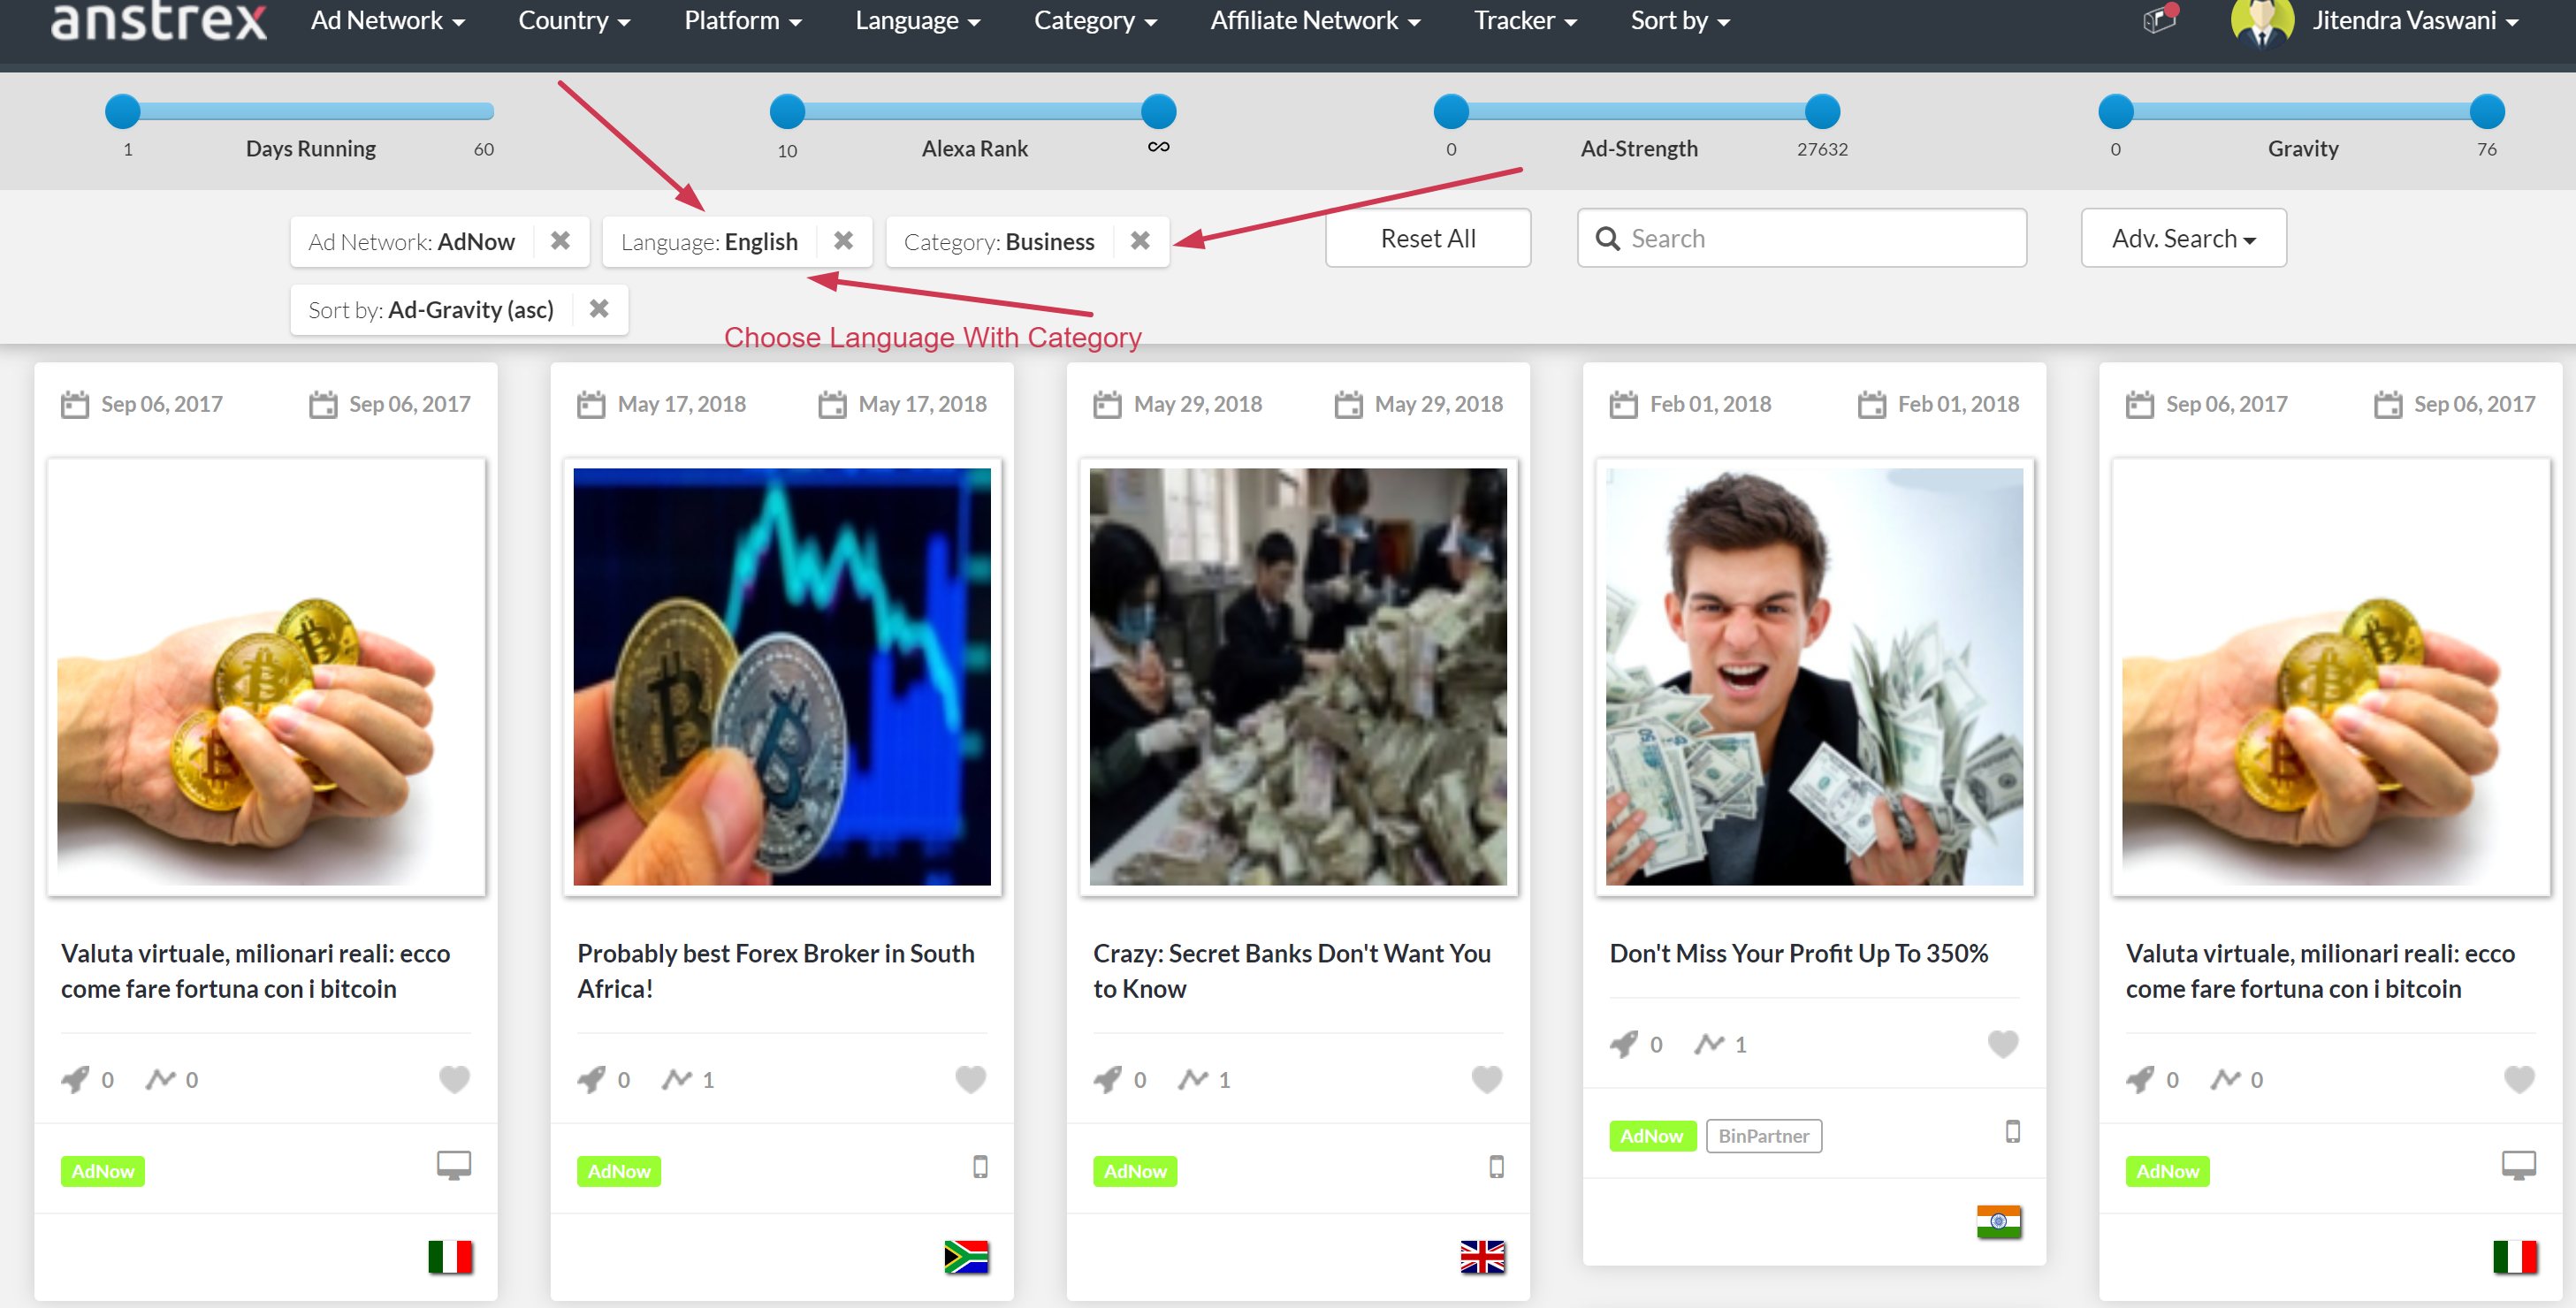Click mobile device icon on Secret Banks ad
This screenshot has width=2576, height=1308.
1496,1167
